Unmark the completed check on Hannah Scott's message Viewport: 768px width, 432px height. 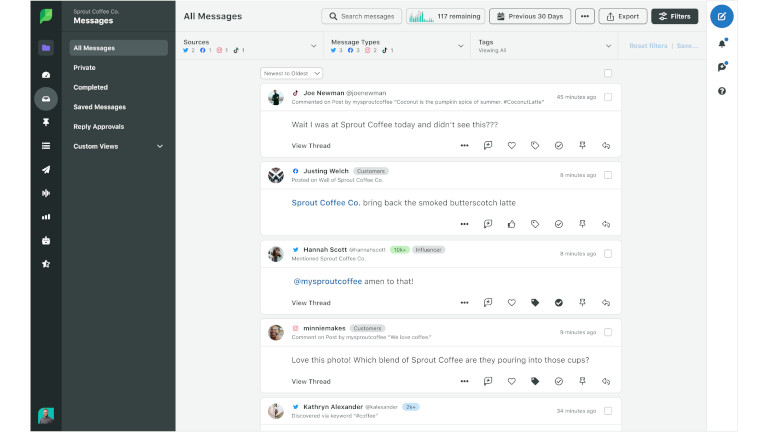tap(558, 303)
